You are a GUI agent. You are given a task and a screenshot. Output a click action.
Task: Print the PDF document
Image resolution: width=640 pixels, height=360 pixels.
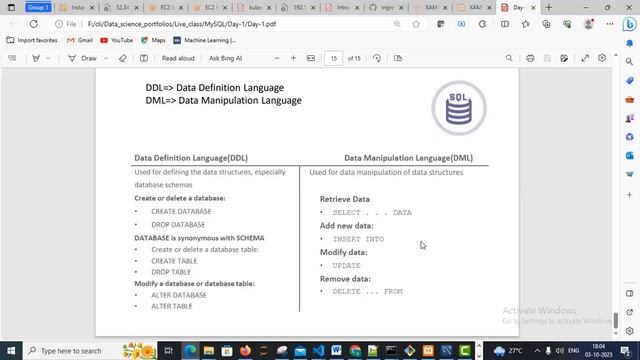pyautogui.click(x=530, y=58)
